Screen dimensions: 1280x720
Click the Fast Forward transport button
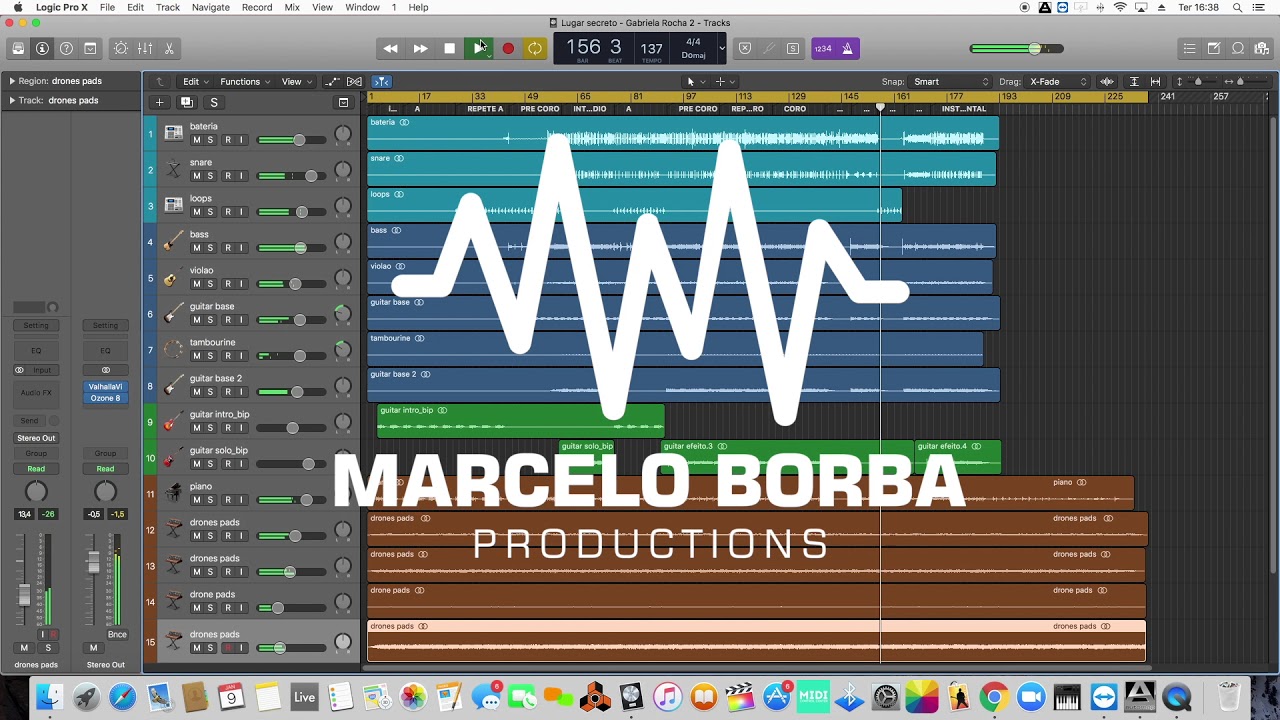tap(420, 48)
